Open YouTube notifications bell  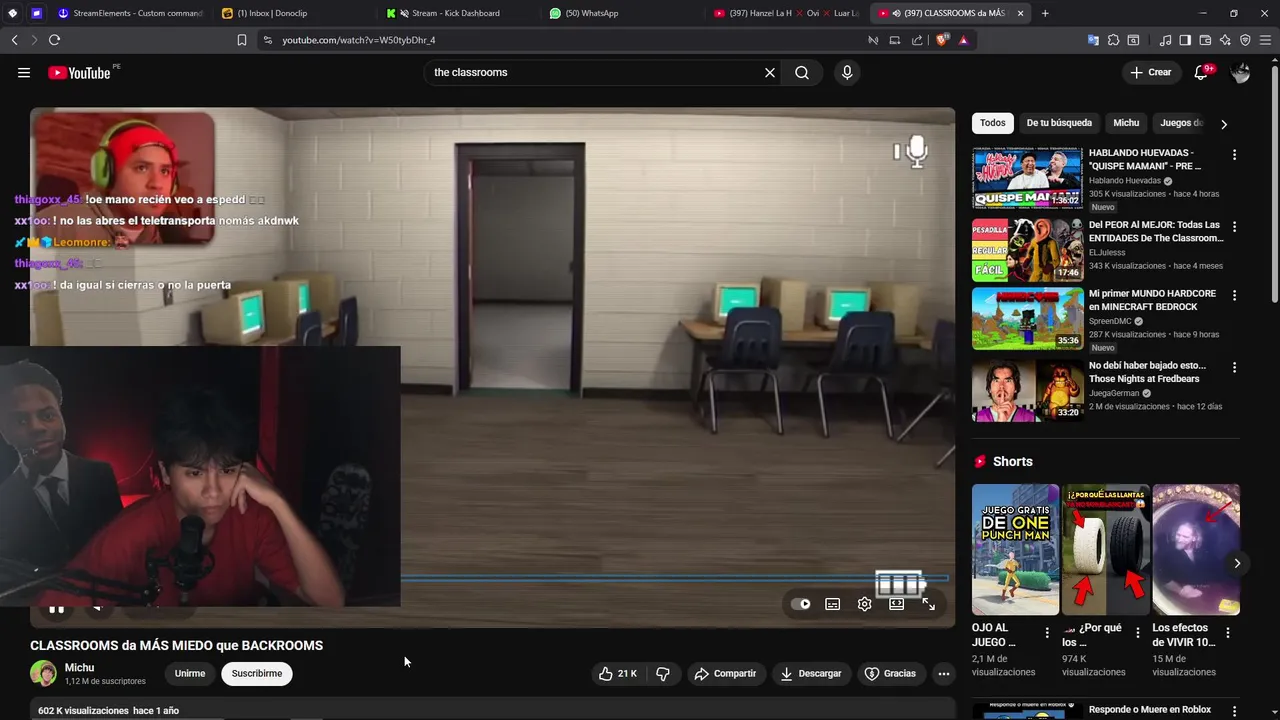coord(1201,72)
